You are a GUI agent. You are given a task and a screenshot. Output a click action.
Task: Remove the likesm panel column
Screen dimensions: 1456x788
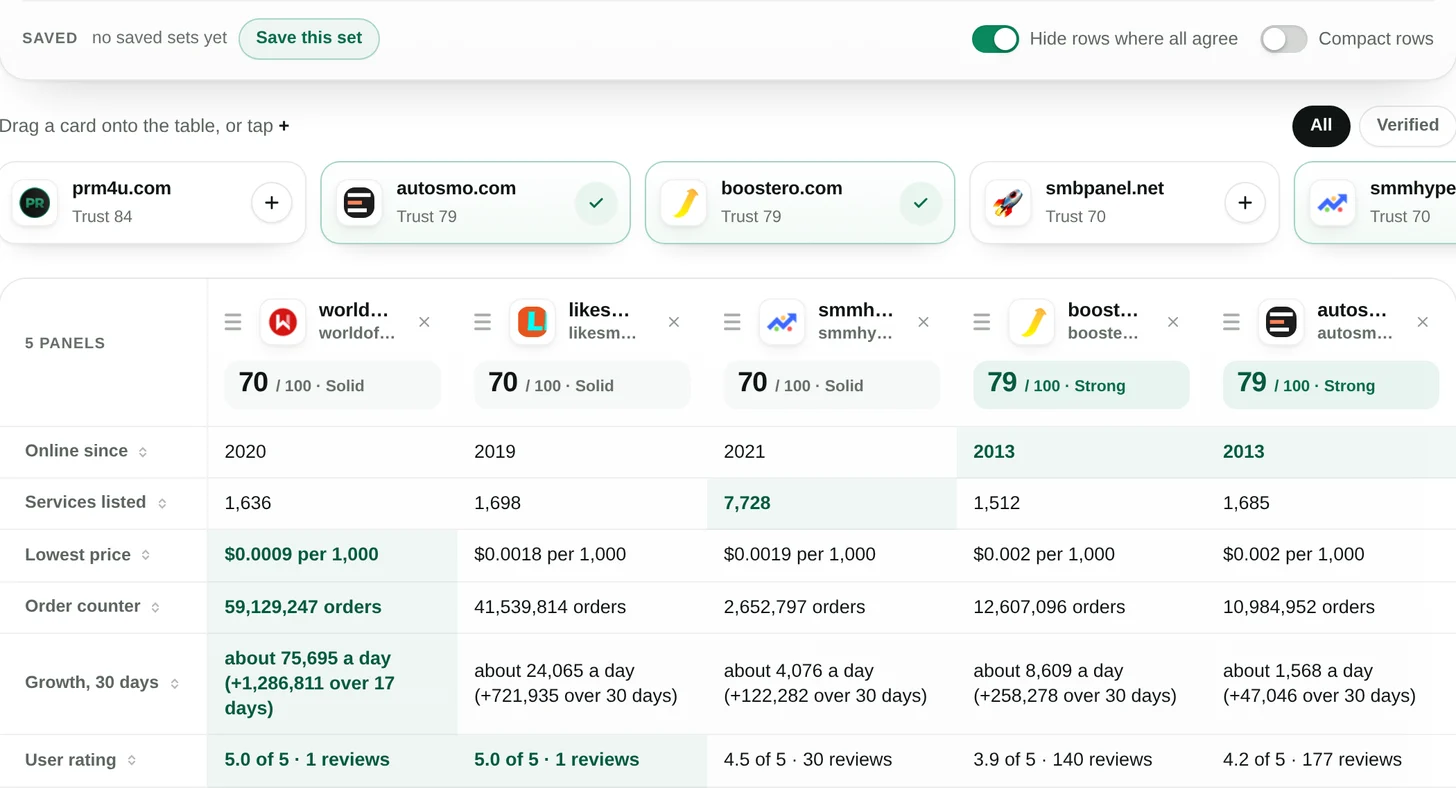tap(674, 322)
